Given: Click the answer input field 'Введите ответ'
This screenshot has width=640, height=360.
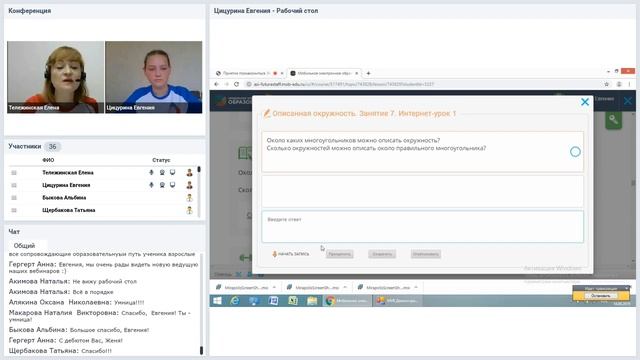Looking at the screenshot, I should pos(422,227).
